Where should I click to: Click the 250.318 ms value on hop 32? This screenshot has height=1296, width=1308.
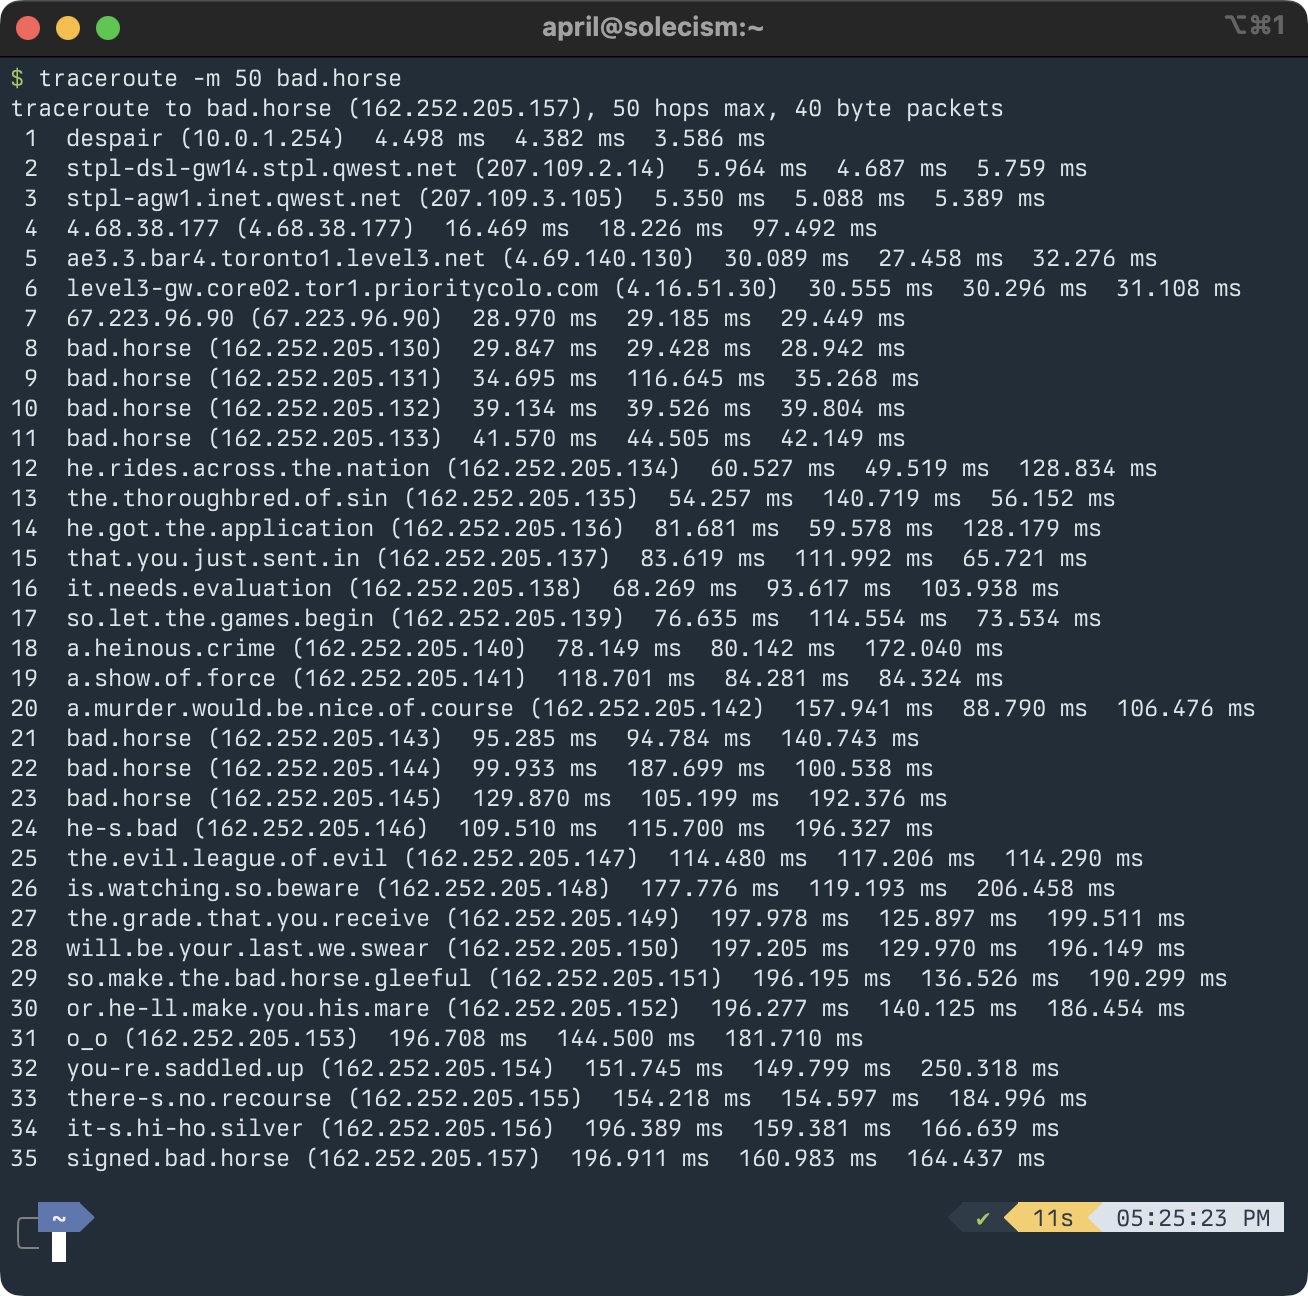[x=990, y=1068]
